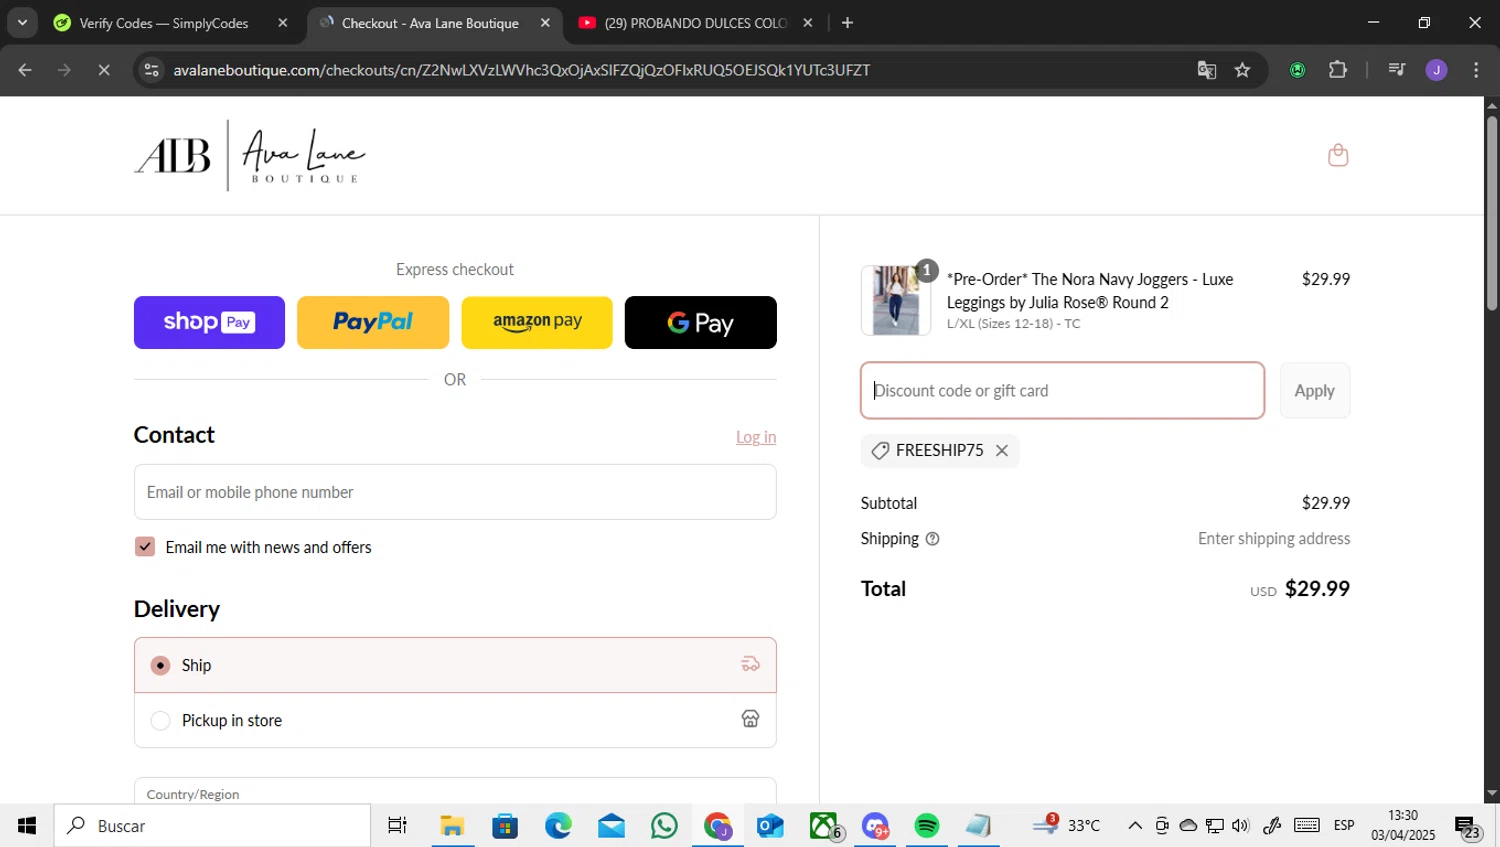The image size is (1500, 847).
Task: Go back to previous page
Action: (x=25, y=70)
